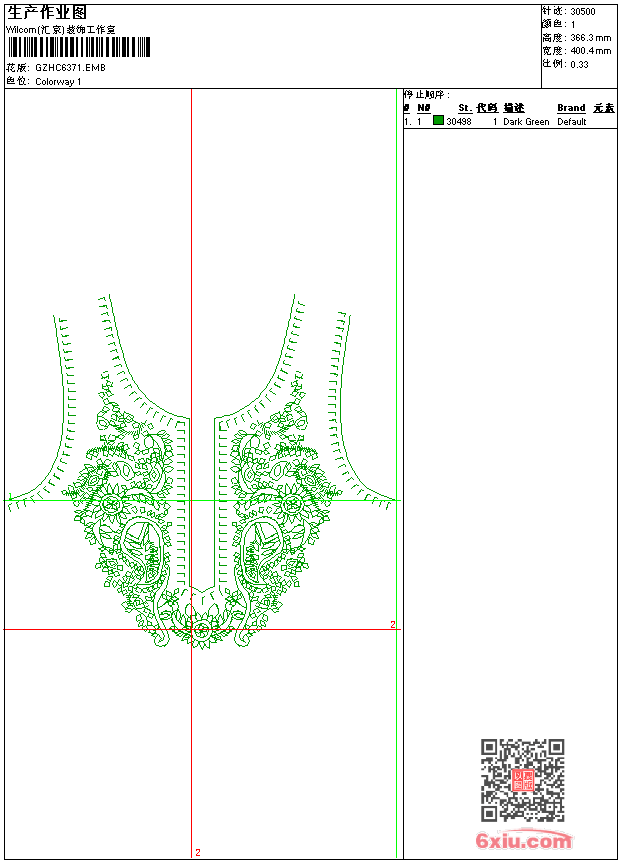The height and width of the screenshot is (860, 620).
Task: Select file name GZHC6371.EMB
Action: point(70,67)
